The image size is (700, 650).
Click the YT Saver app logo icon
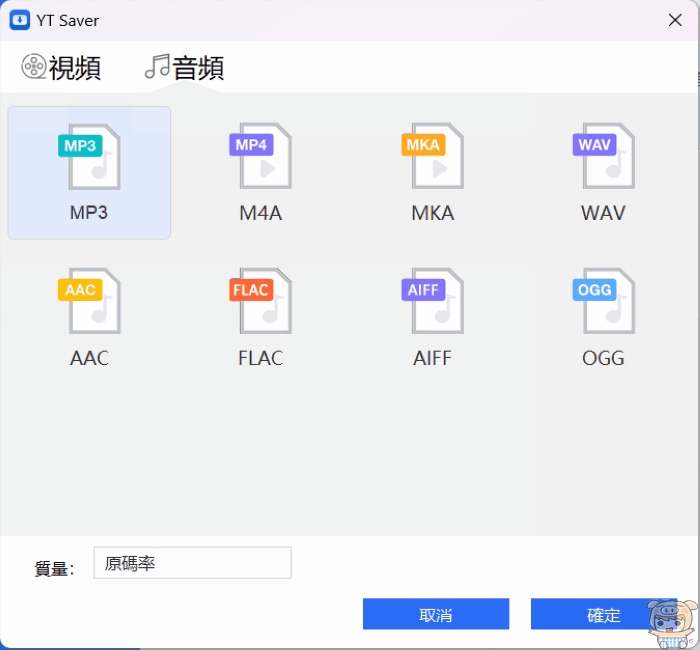click(20, 20)
